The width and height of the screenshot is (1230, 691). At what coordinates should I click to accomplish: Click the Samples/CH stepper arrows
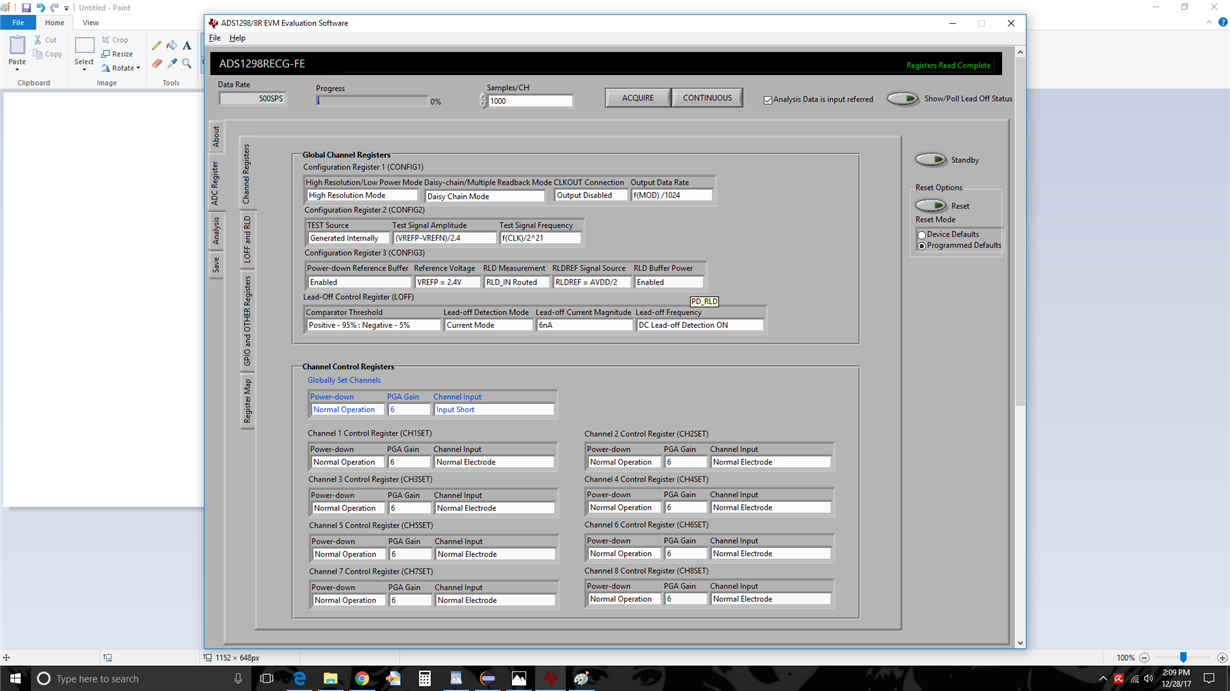[483, 101]
